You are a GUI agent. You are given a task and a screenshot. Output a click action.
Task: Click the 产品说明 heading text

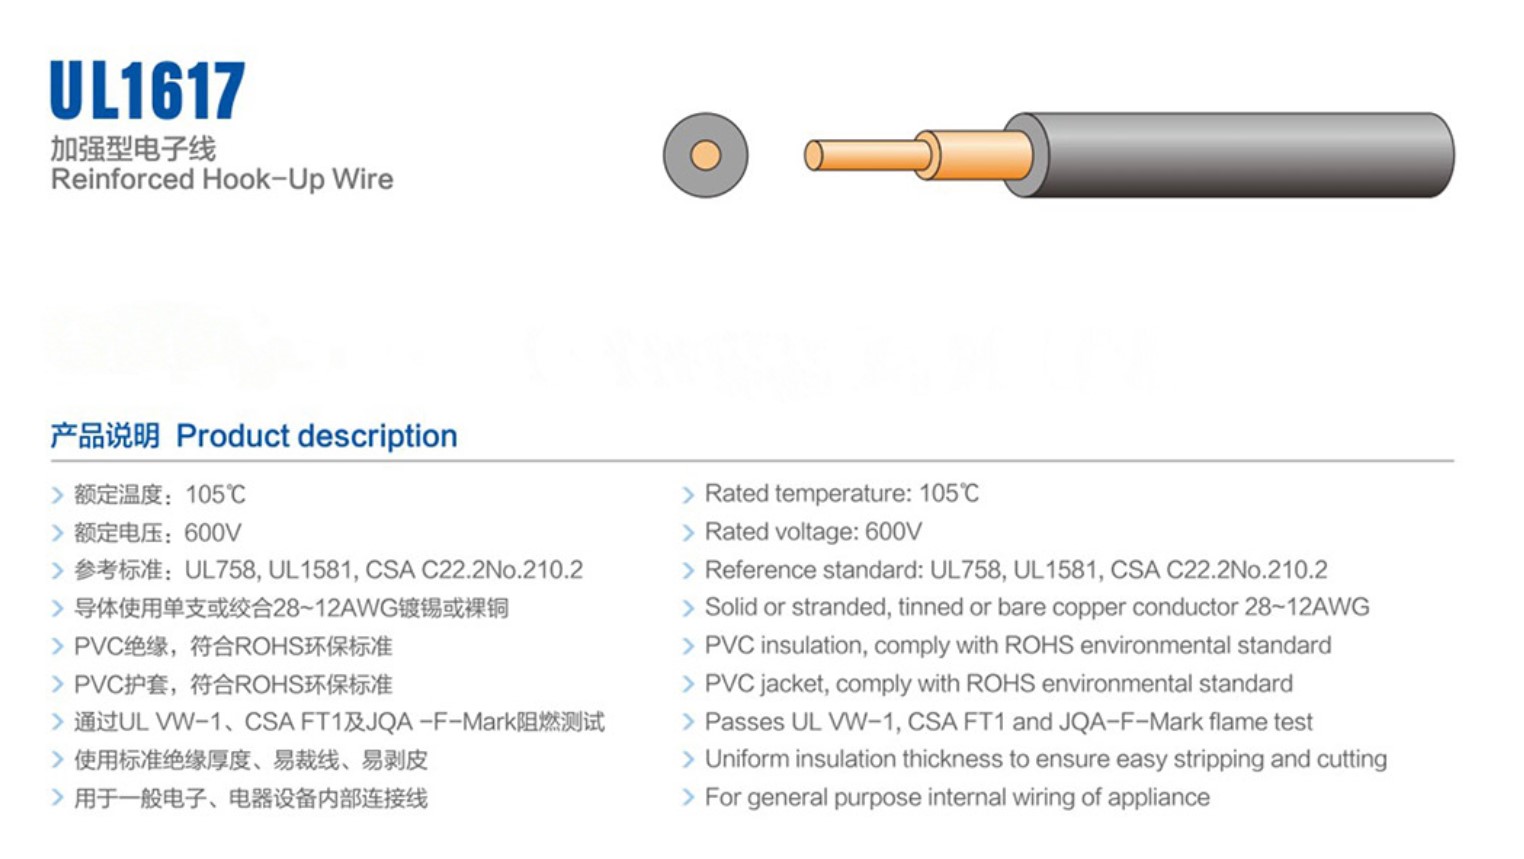click(x=105, y=436)
